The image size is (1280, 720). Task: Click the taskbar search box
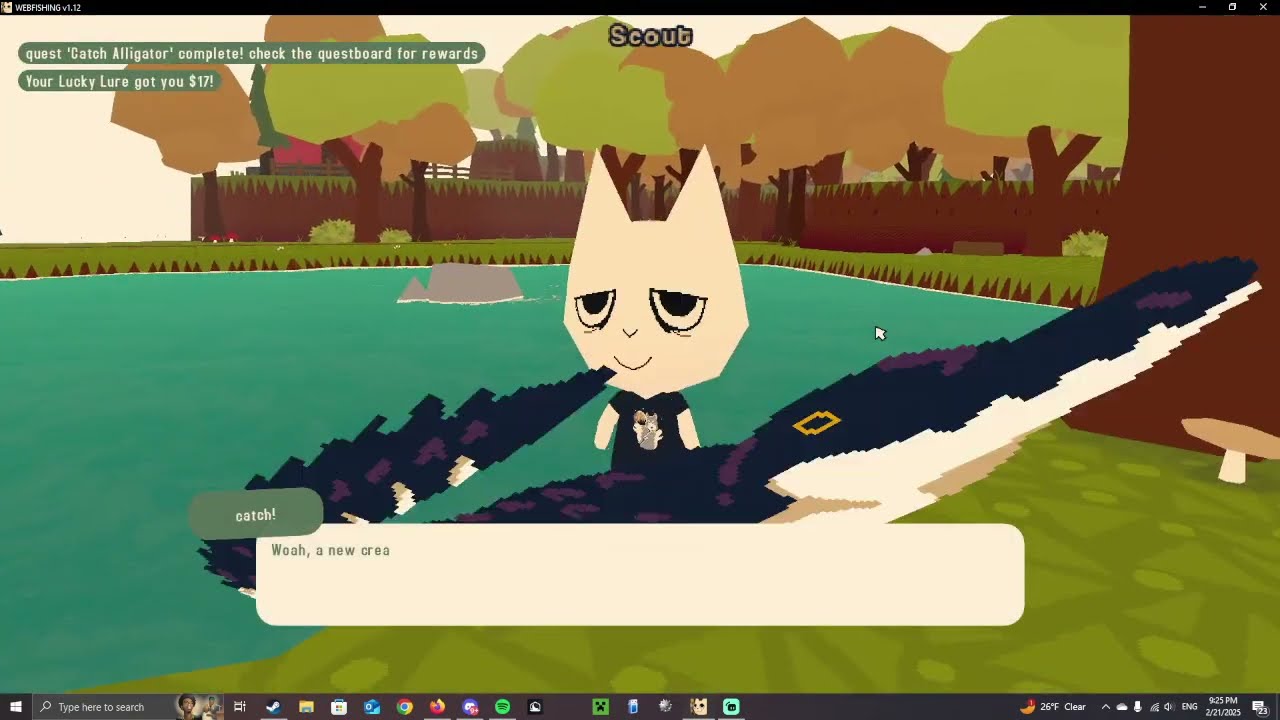pyautogui.click(x=127, y=707)
